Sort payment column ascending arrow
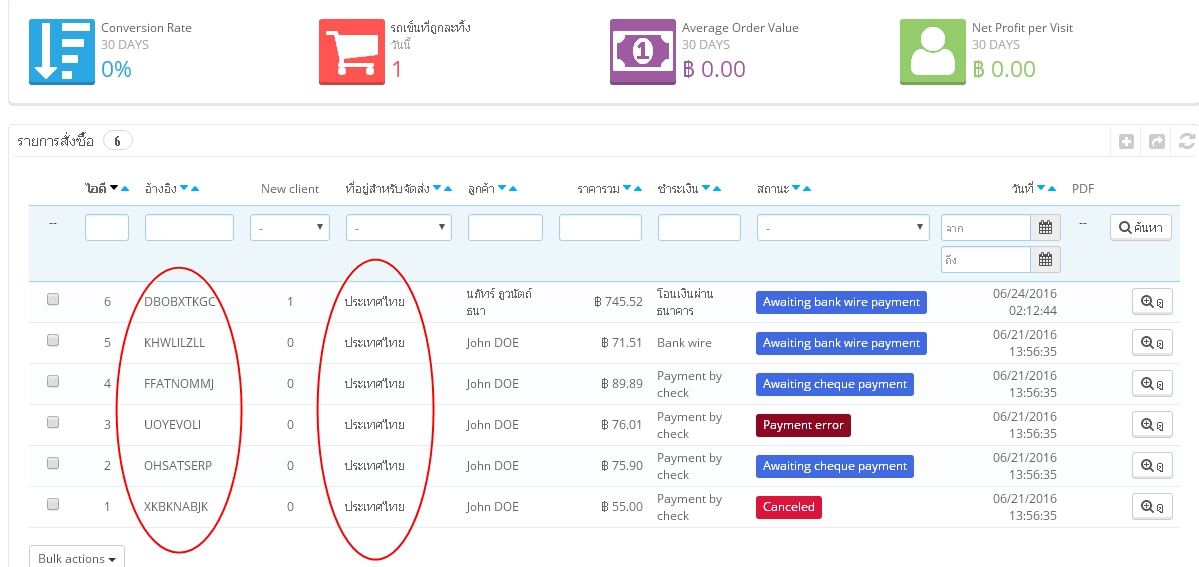This screenshot has width=1199, height=567. coord(717,188)
